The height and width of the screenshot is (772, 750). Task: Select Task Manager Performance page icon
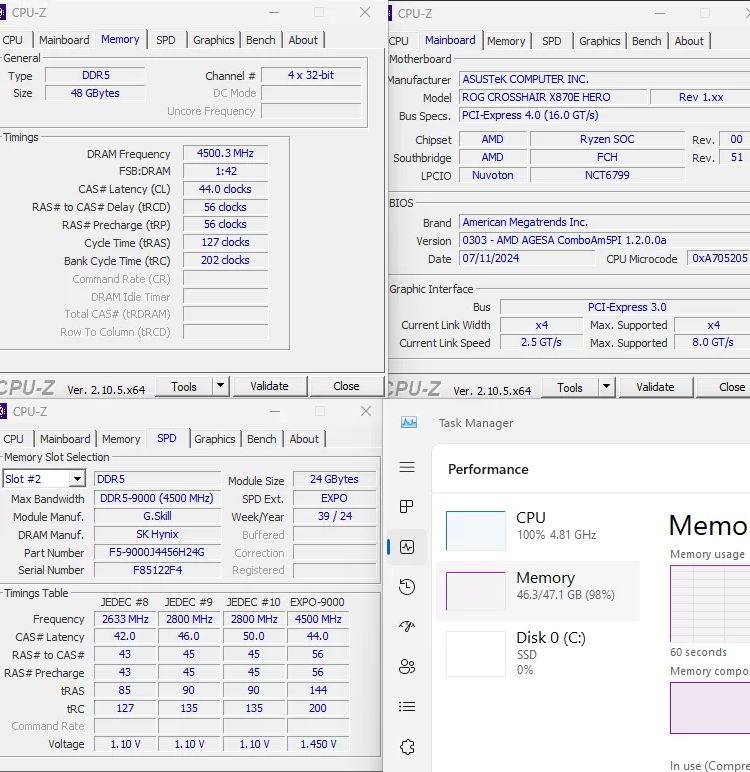tap(407, 547)
